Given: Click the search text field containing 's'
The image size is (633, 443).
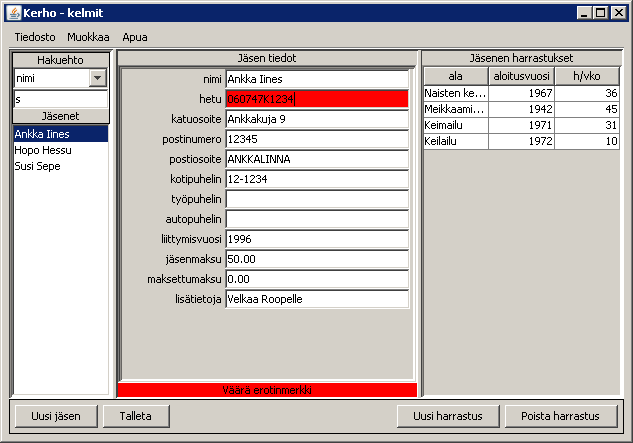Looking at the screenshot, I should pos(59,99).
